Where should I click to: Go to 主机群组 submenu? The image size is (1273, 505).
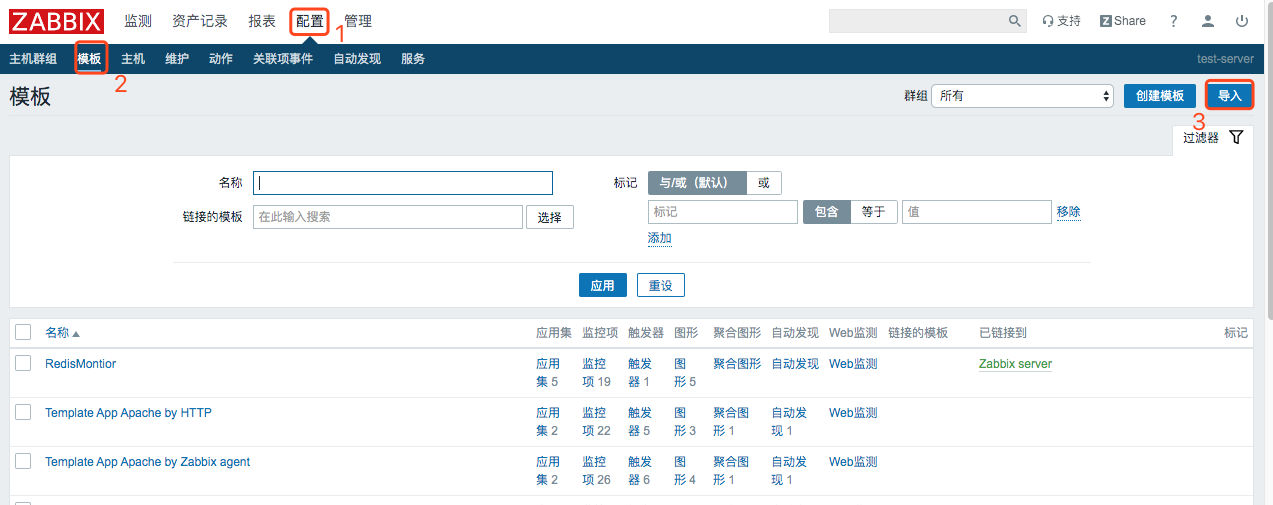click(33, 59)
